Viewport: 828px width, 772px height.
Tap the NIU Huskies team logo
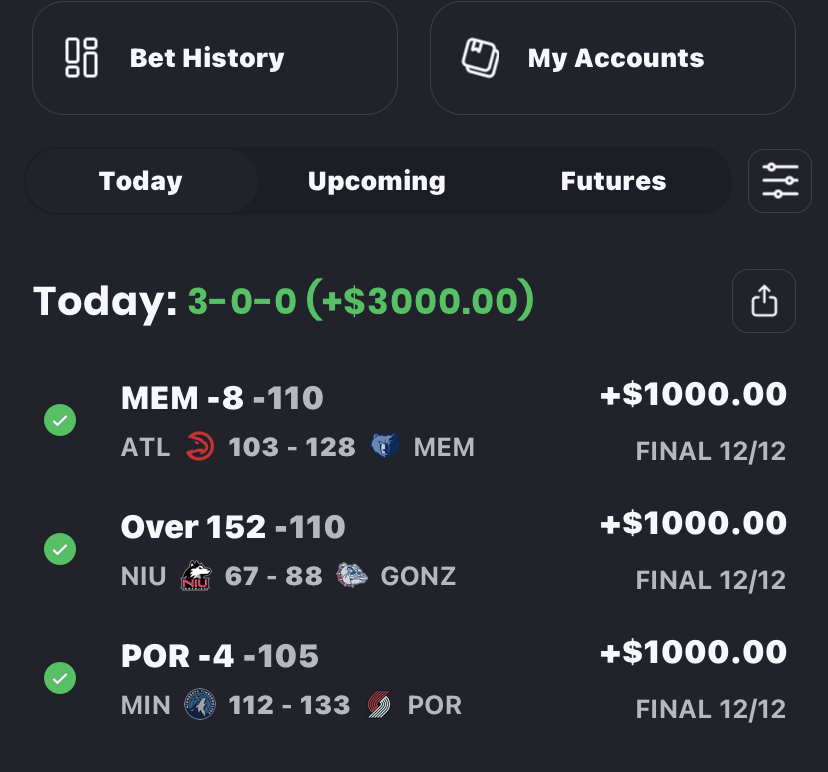tap(196, 576)
